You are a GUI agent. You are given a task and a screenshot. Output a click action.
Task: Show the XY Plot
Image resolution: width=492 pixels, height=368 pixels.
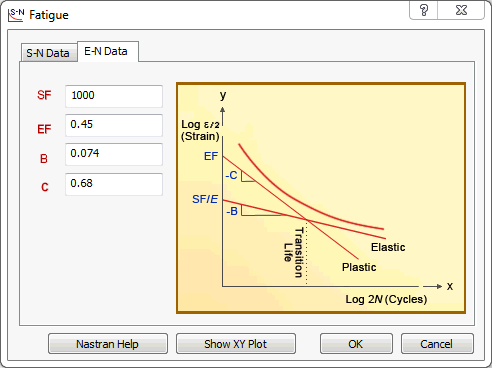pyautogui.click(x=236, y=344)
